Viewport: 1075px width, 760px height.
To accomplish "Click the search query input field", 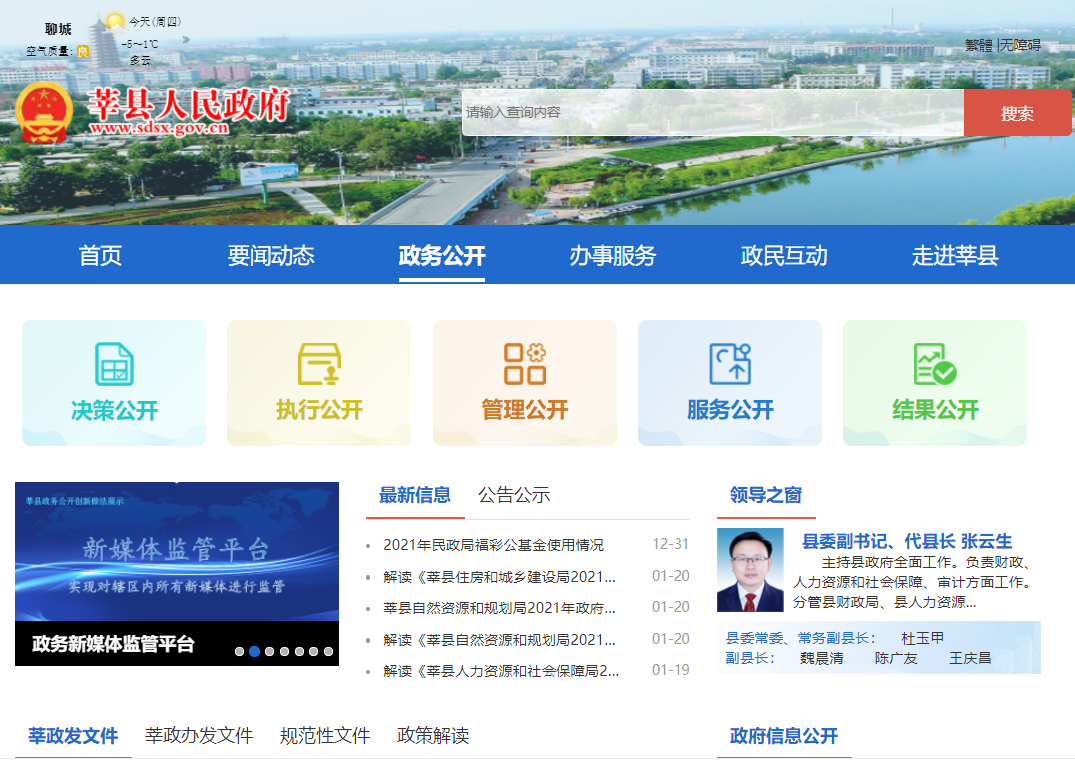I will (712, 113).
